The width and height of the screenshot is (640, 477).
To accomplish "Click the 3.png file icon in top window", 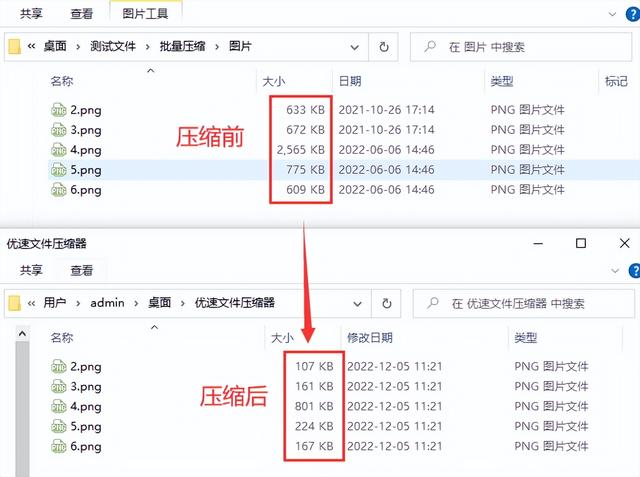I will [x=59, y=130].
